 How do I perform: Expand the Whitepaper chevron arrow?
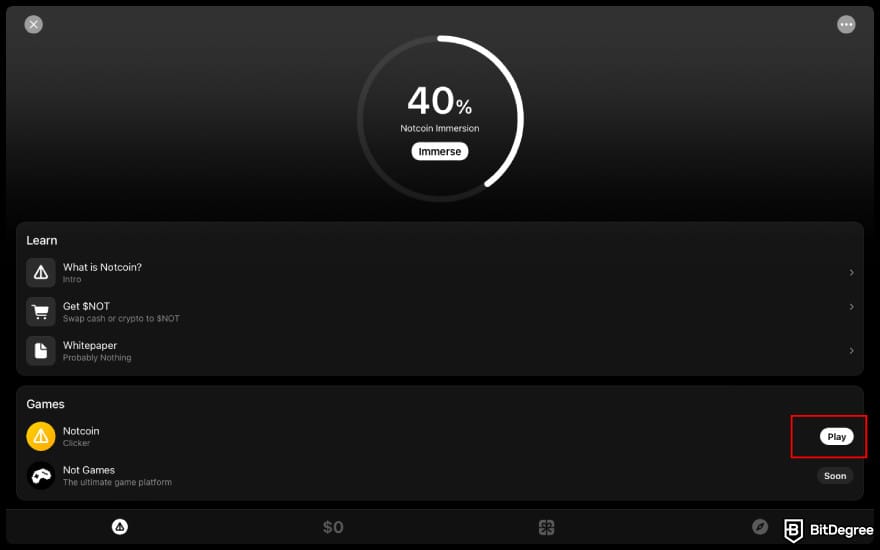(851, 351)
